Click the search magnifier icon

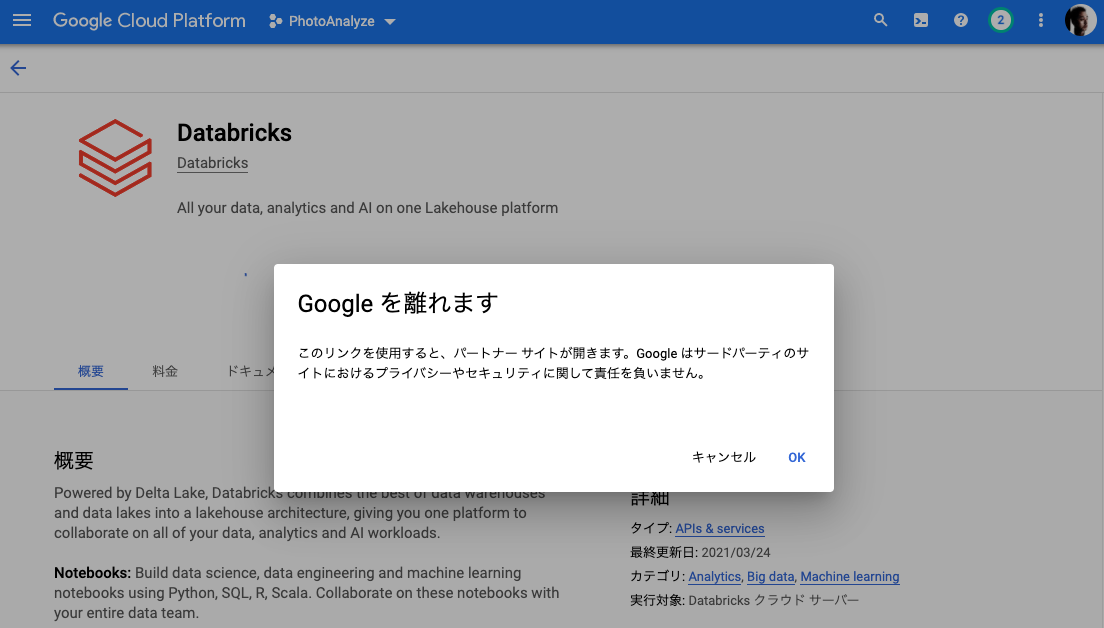pyautogui.click(x=881, y=20)
